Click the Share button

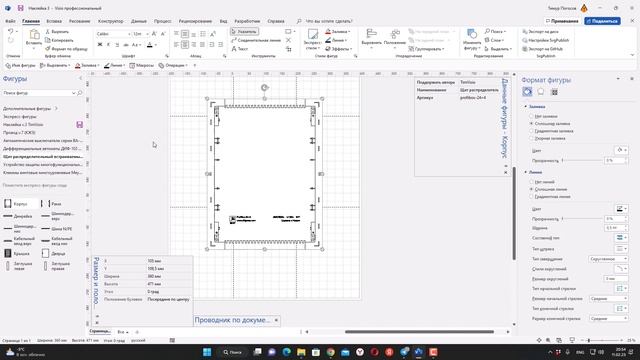[602, 21]
